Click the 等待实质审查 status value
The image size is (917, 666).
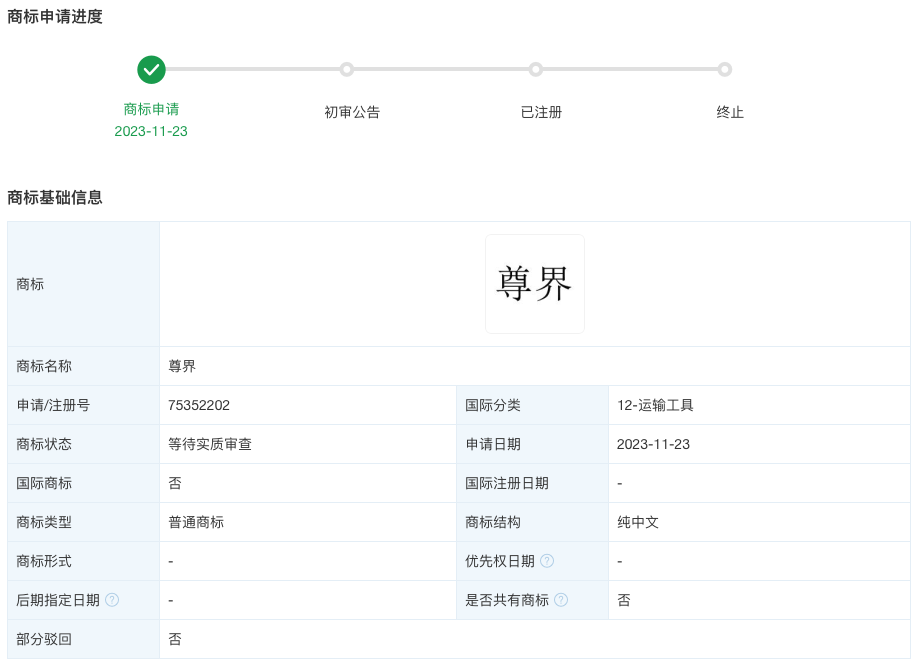click(210, 444)
